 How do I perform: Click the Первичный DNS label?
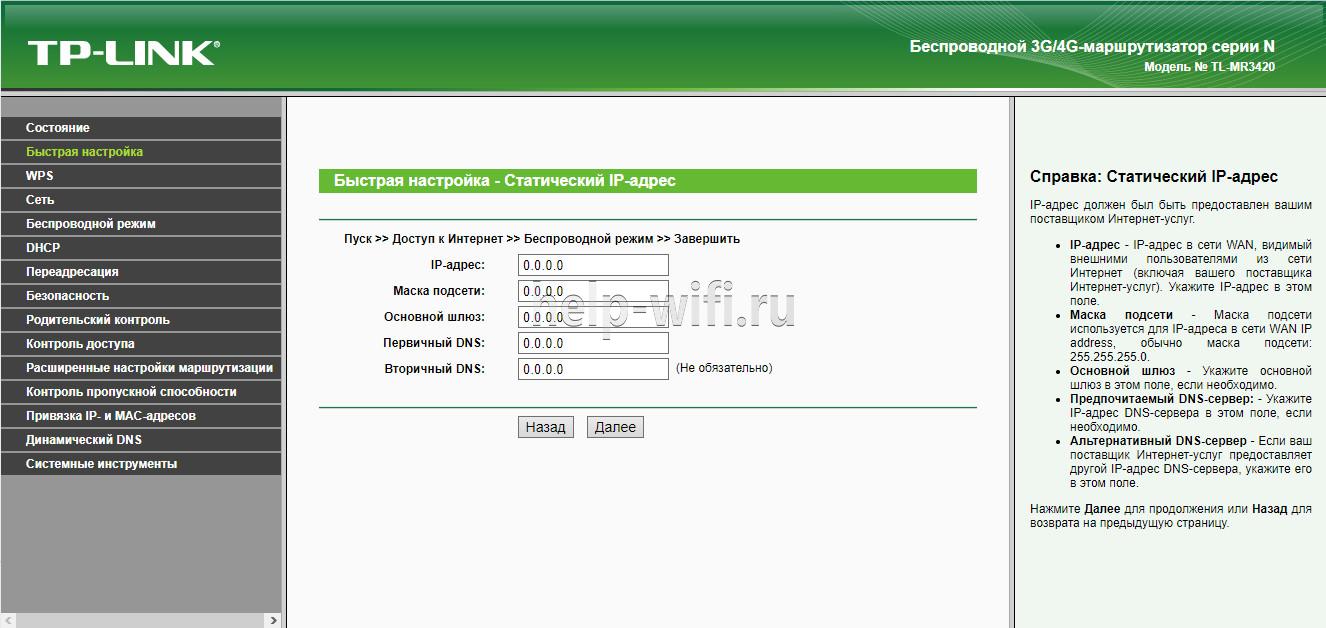434,343
